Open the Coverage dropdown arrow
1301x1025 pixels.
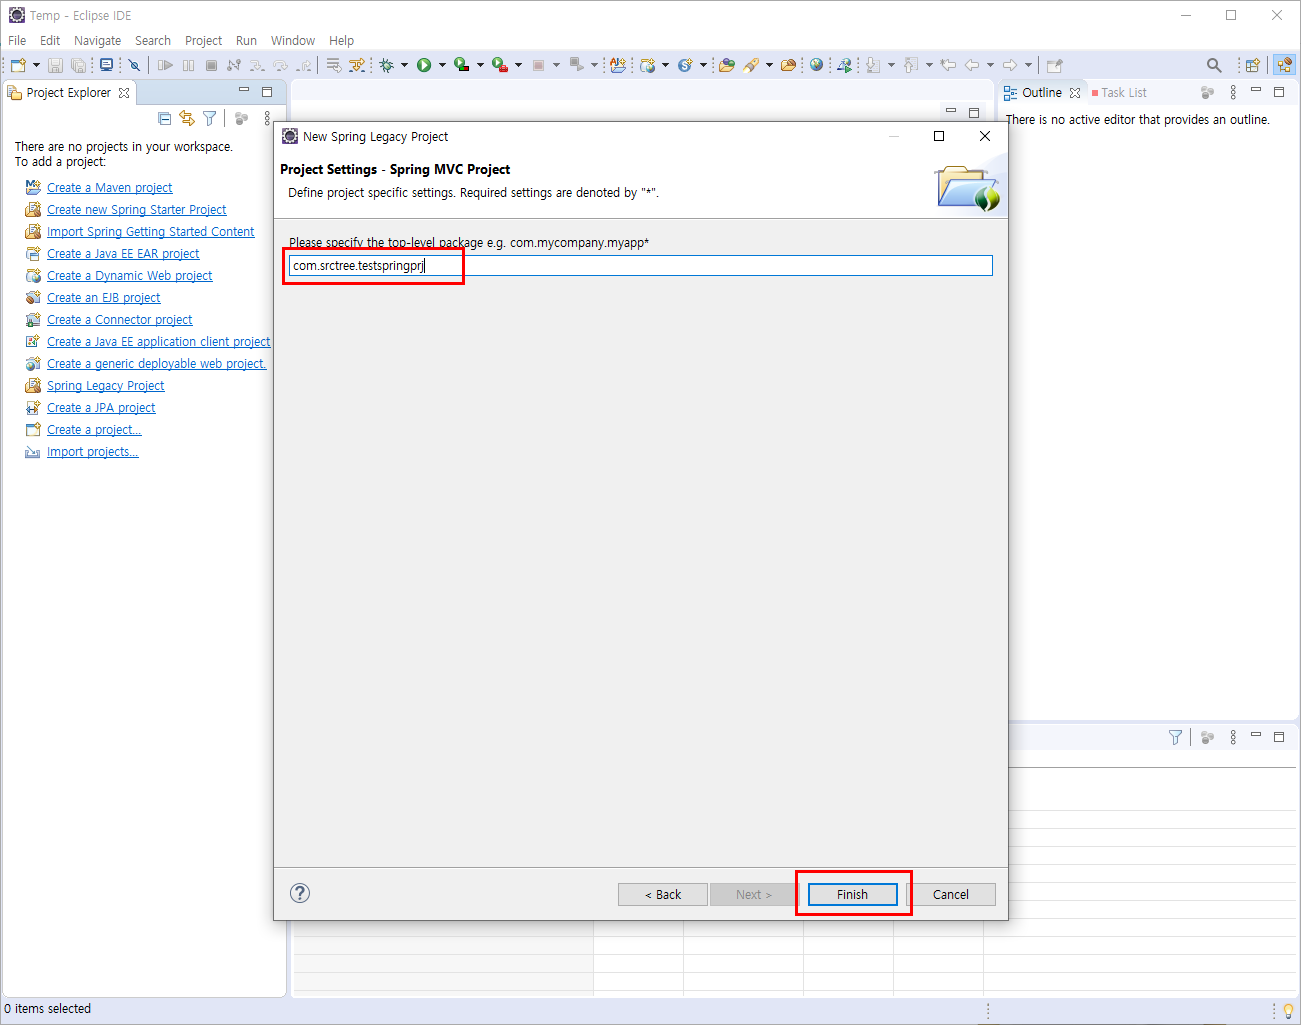click(480, 65)
